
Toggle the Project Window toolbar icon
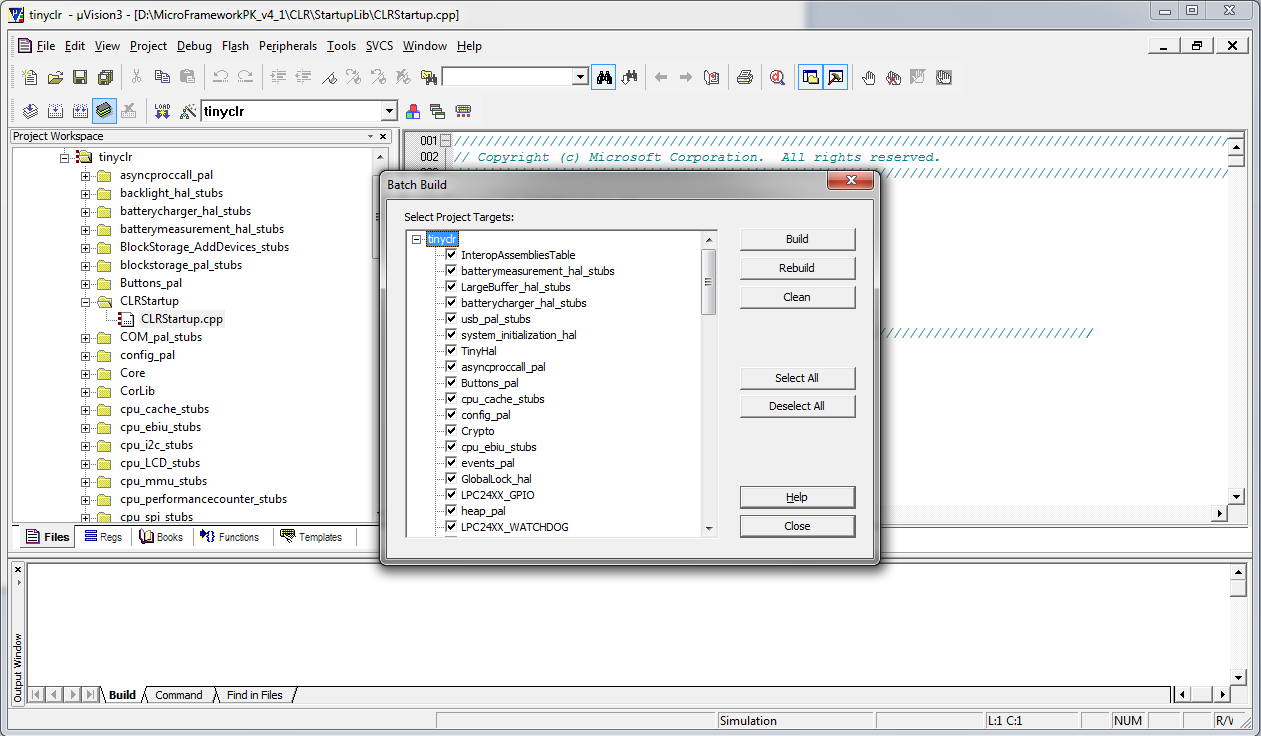[x=810, y=77]
